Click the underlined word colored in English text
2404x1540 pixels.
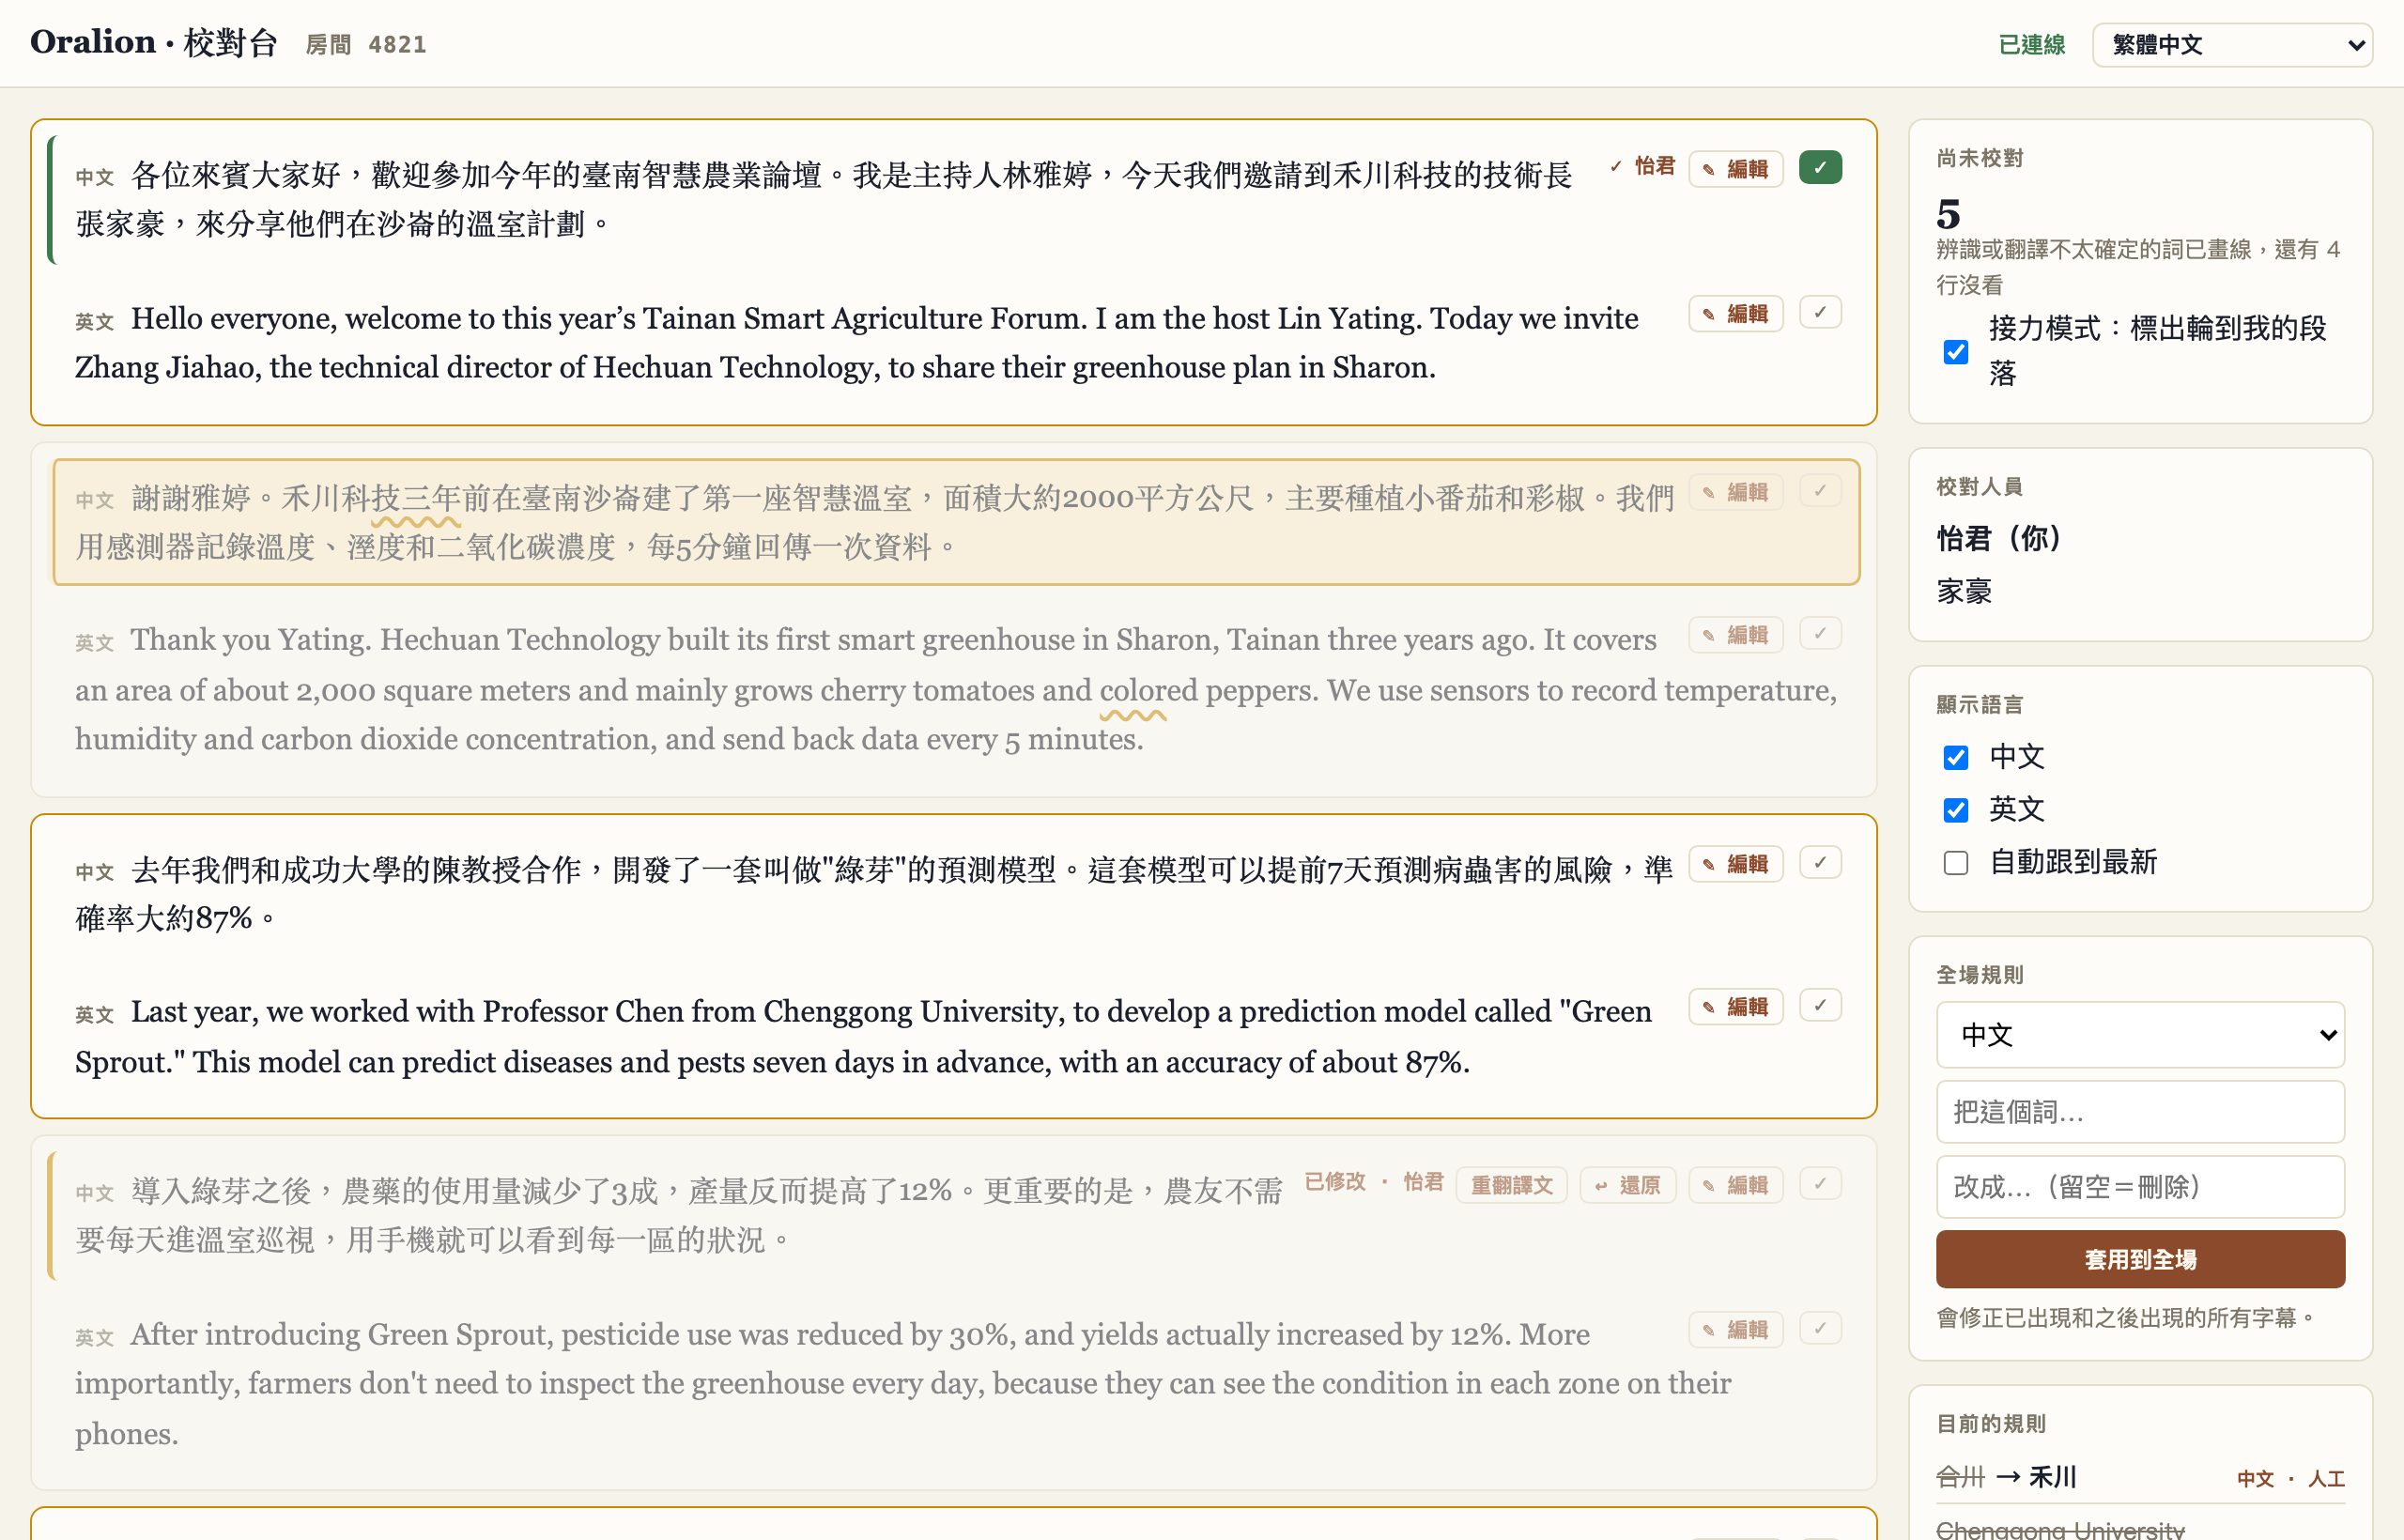point(1148,691)
